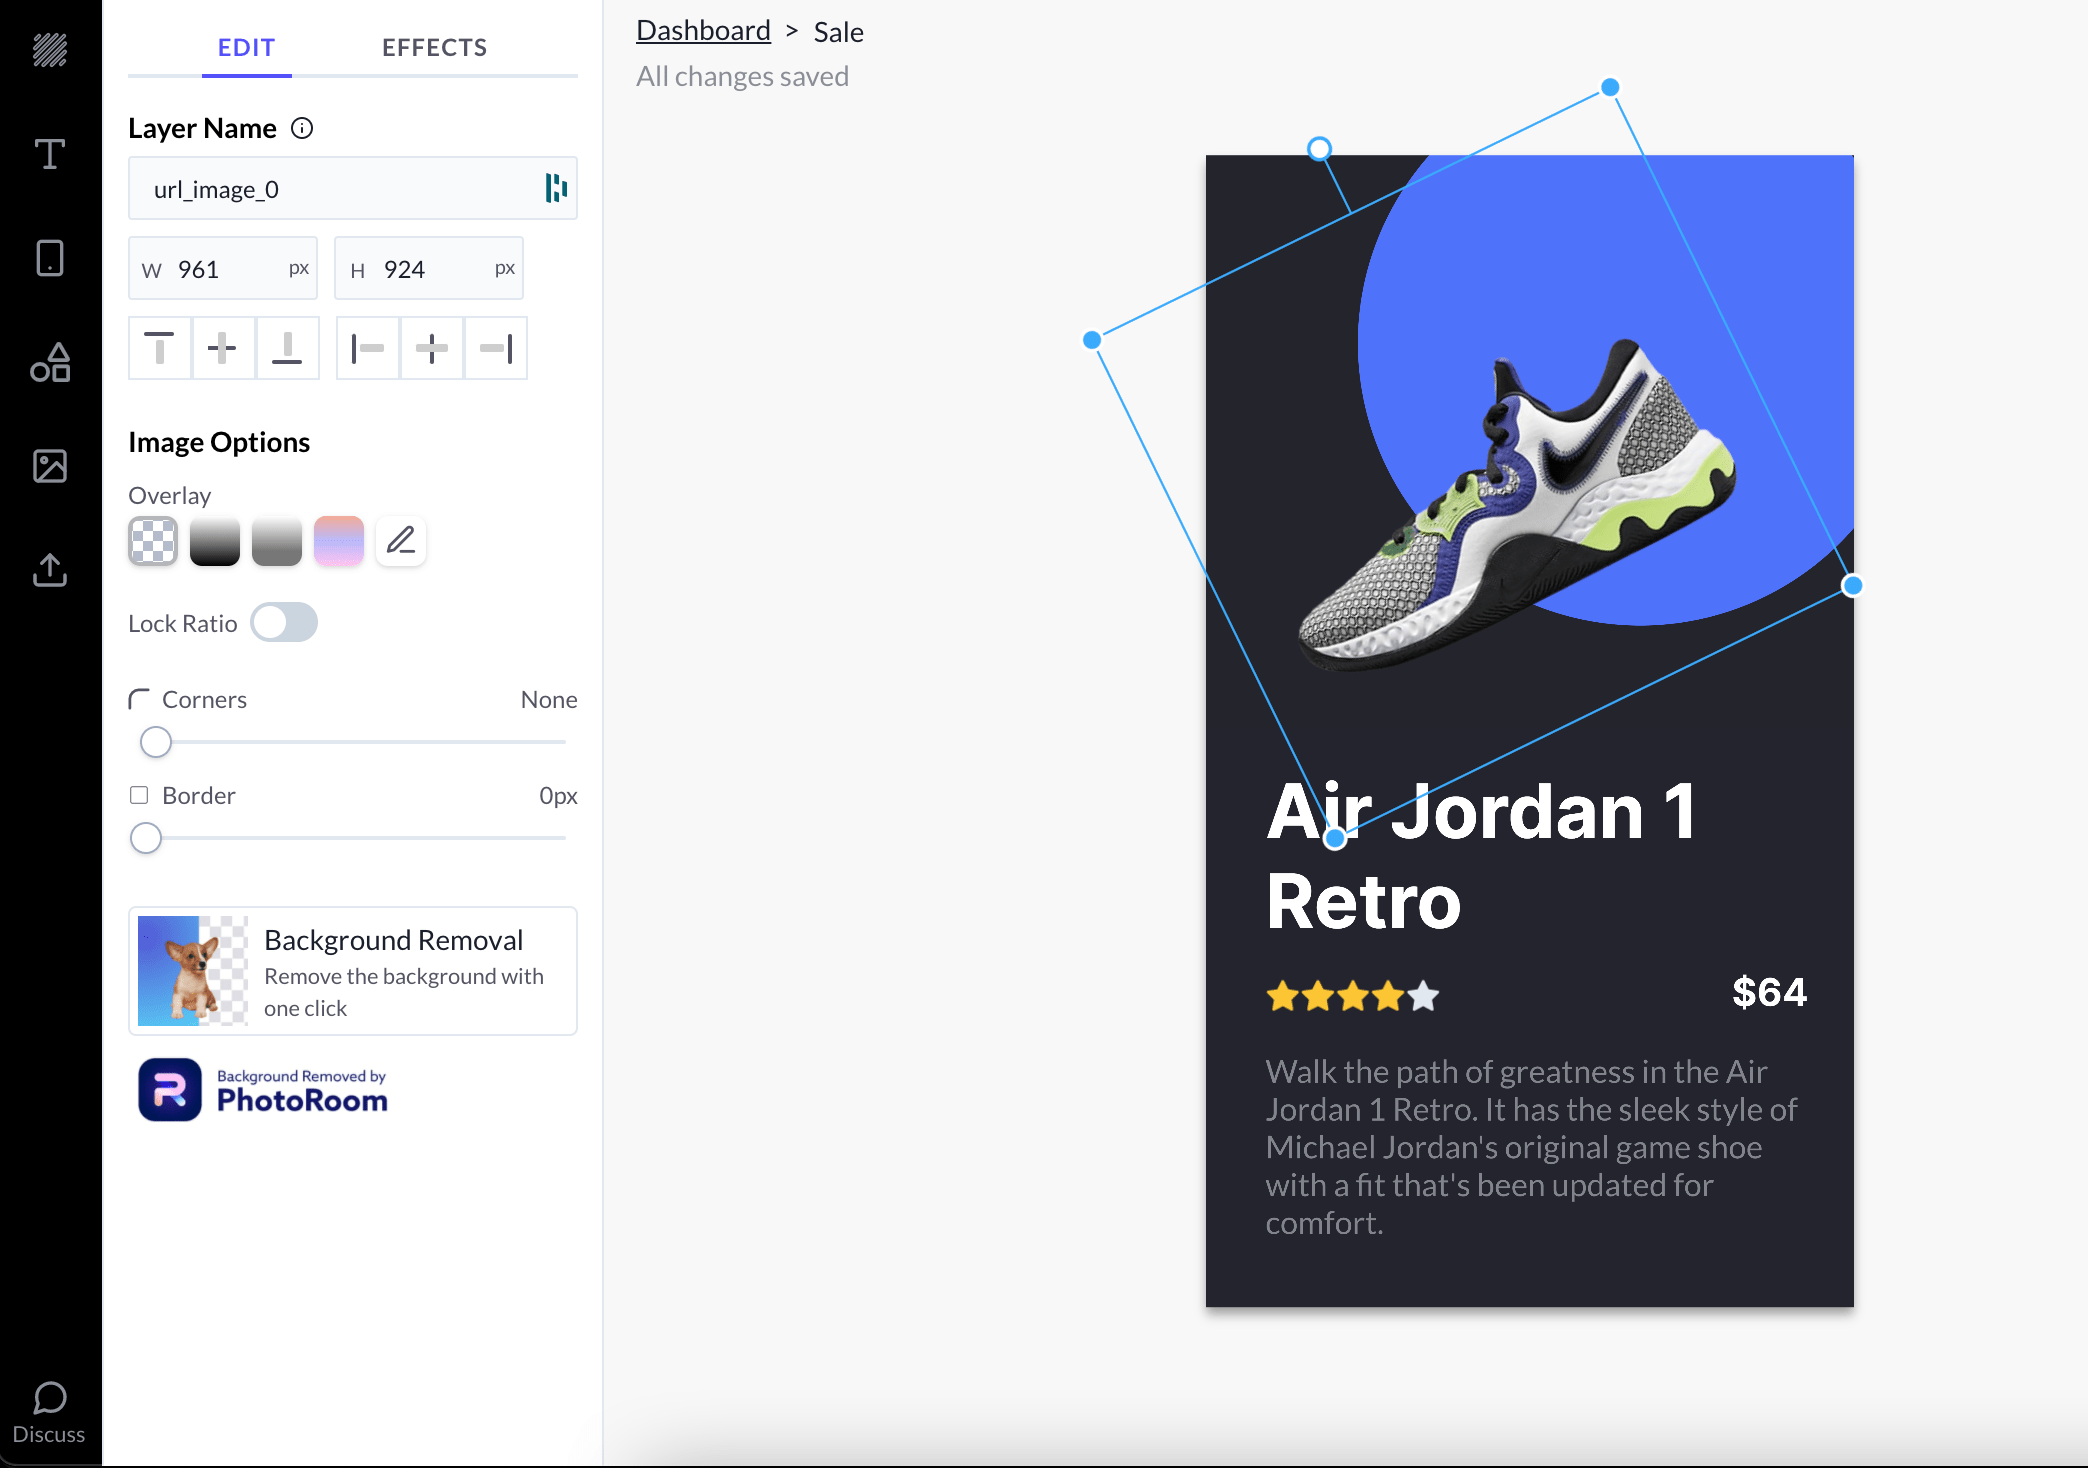Go to Dashboard breadcrumb link
Viewport: 2088px width, 1468px height.
[x=703, y=31]
